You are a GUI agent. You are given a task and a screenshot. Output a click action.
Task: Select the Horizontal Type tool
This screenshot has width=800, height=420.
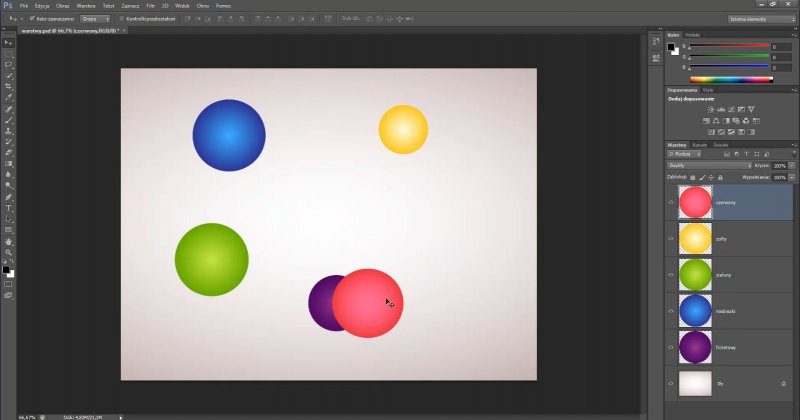tap(9, 208)
